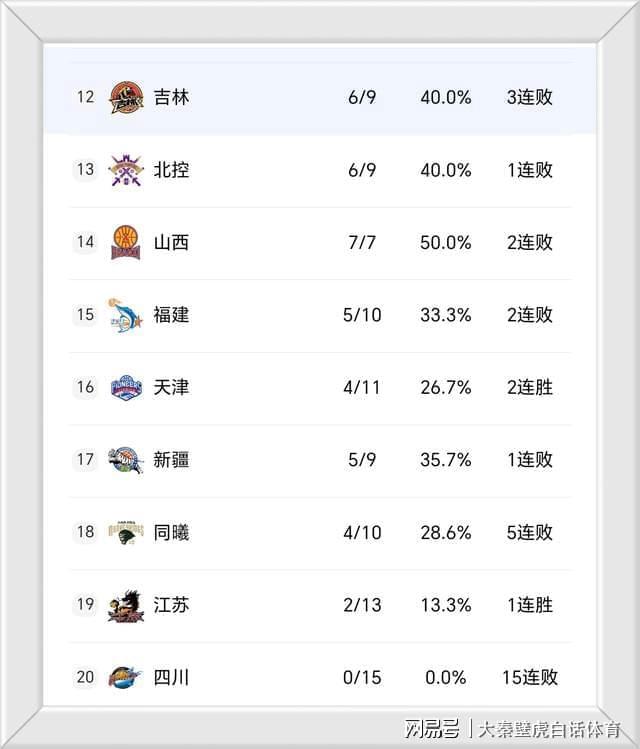
Task: Open the 四川 team name link
Action: click(x=171, y=677)
